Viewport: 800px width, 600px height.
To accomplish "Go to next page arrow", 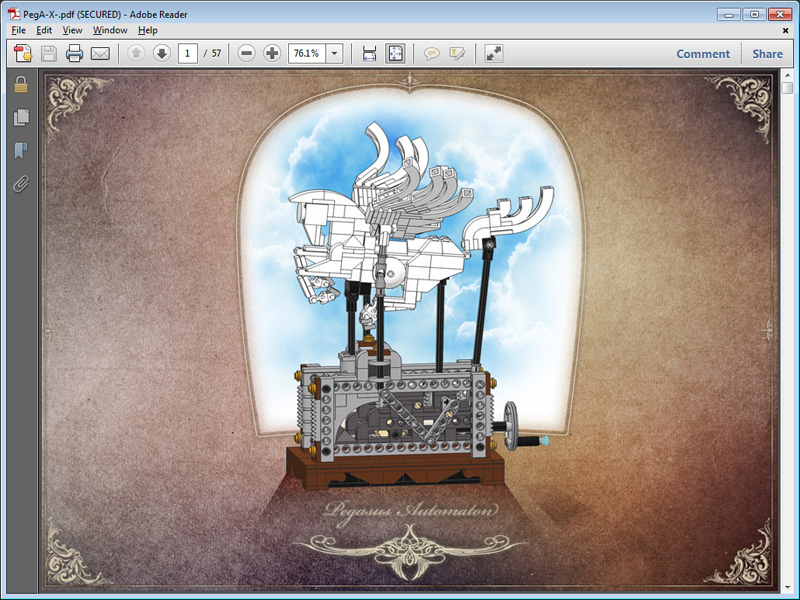I will coord(161,54).
